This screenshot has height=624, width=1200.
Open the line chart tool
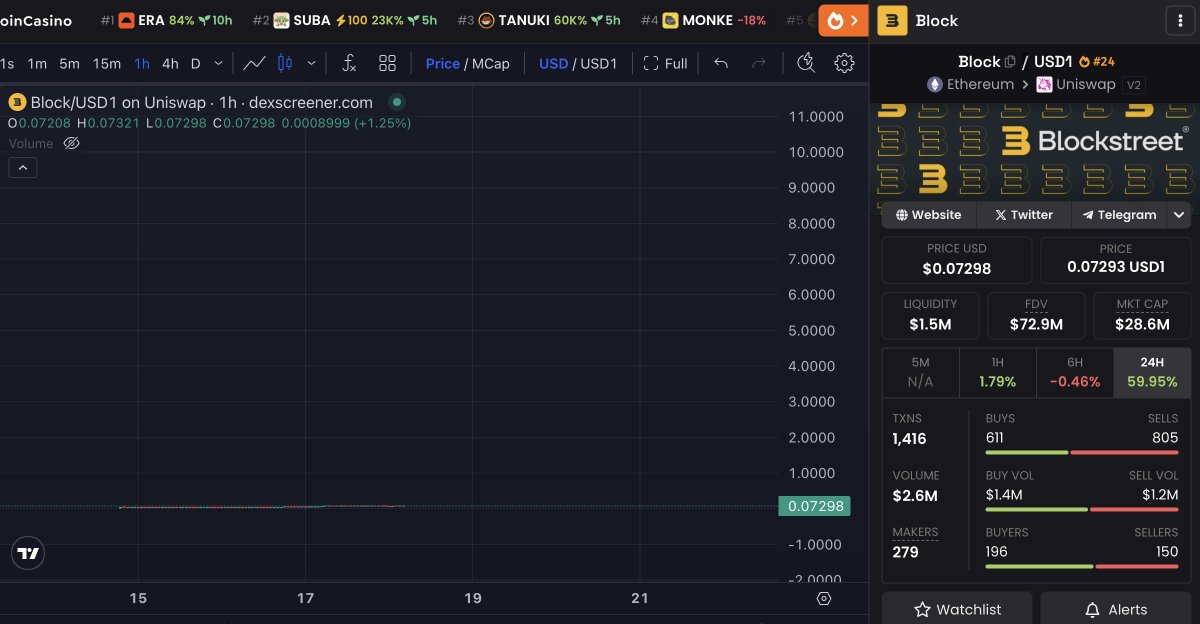click(x=254, y=63)
